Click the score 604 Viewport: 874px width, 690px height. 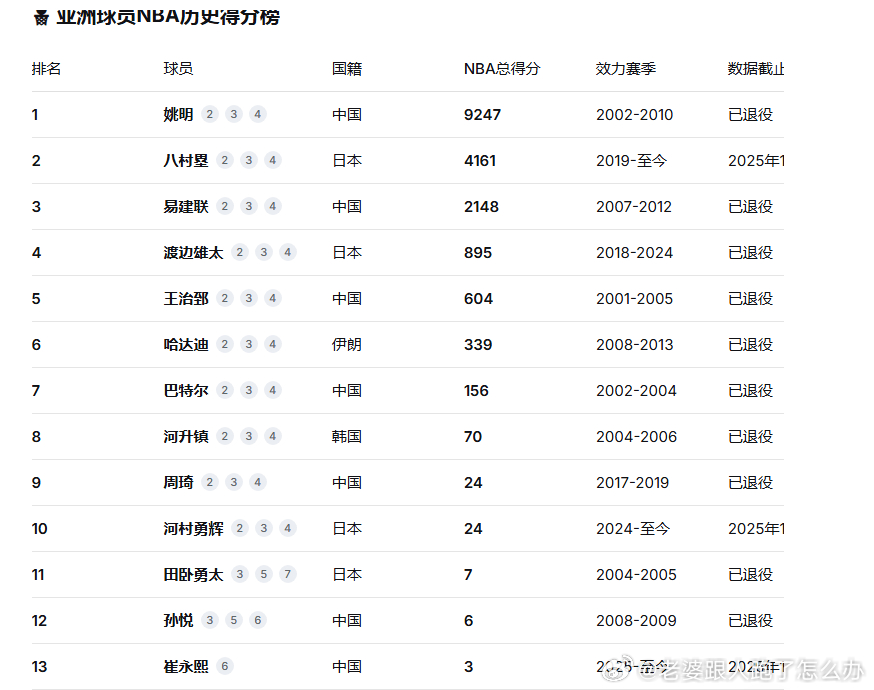(x=478, y=298)
